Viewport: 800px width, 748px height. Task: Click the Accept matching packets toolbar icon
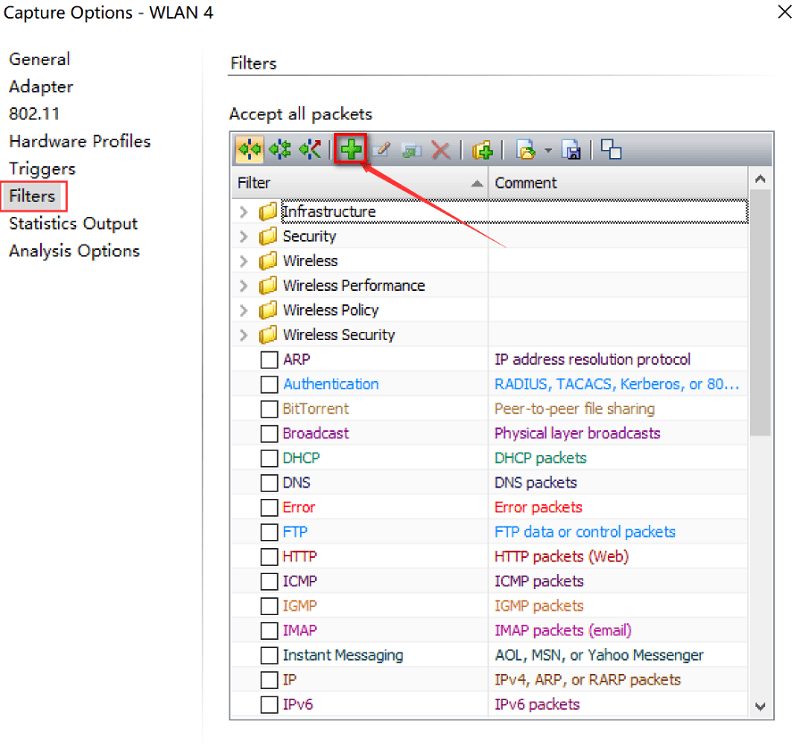pyautogui.click(x=280, y=149)
